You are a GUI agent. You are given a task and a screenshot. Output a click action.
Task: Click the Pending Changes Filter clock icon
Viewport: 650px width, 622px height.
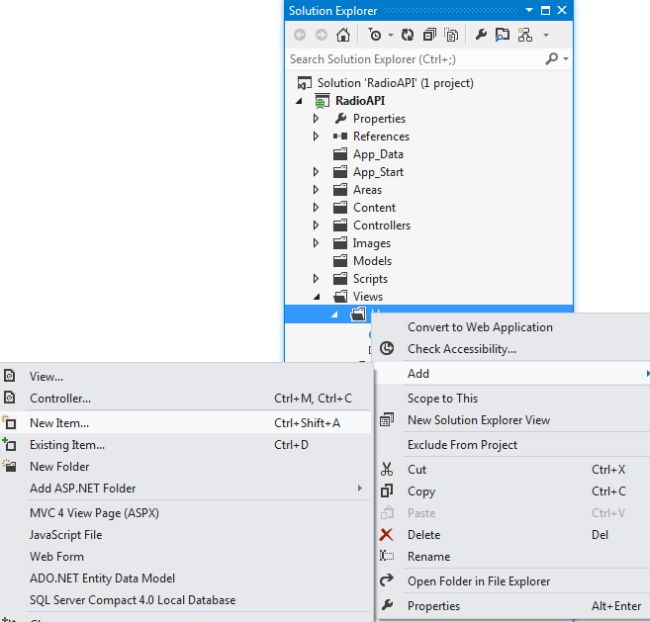point(375,35)
